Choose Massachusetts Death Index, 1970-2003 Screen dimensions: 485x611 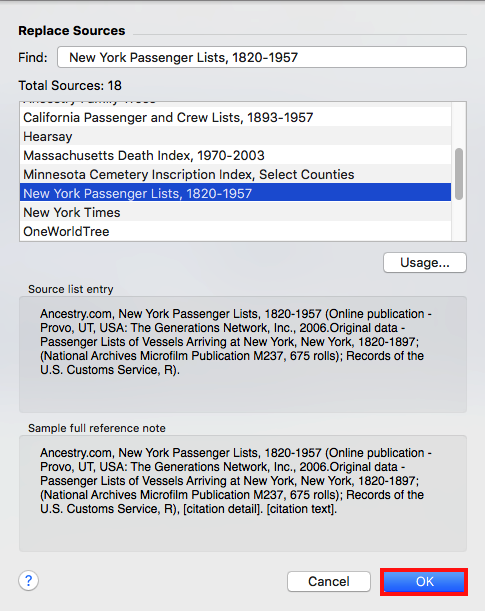point(235,155)
